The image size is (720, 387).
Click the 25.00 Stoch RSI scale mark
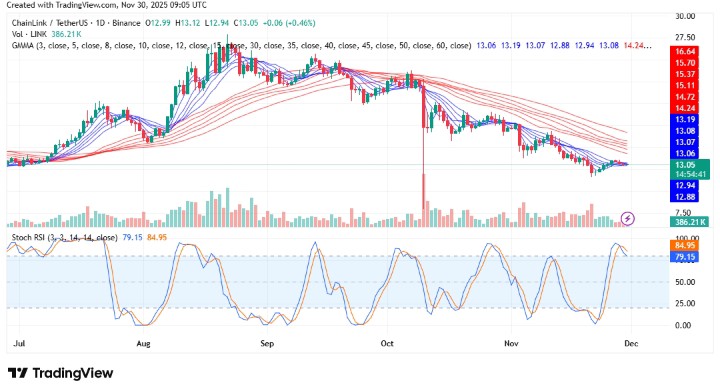(x=685, y=303)
